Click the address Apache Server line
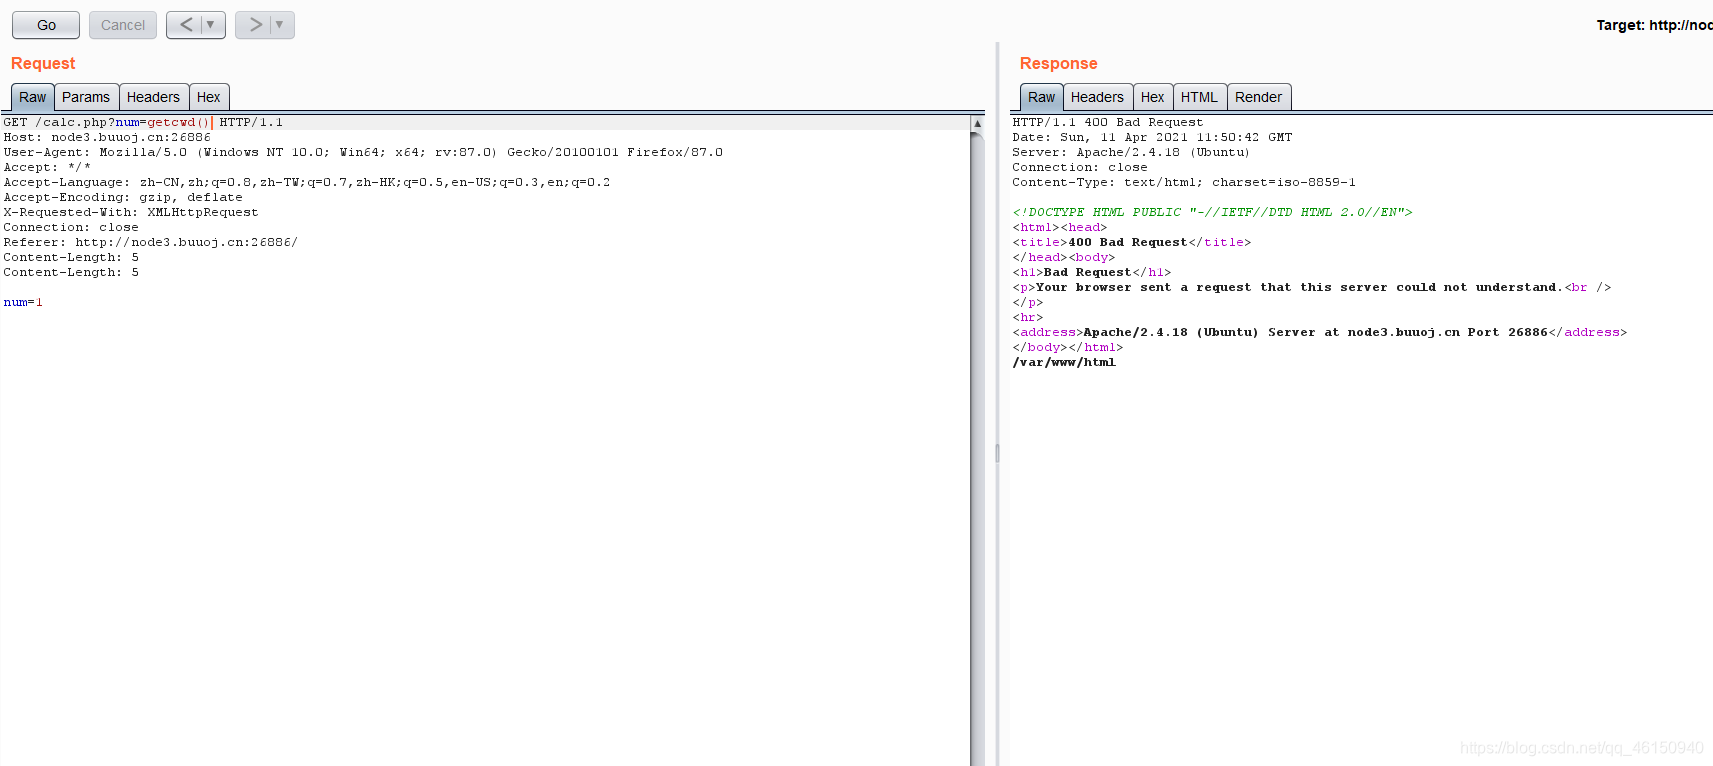This screenshot has height=766, width=1713. coord(1320,332)
